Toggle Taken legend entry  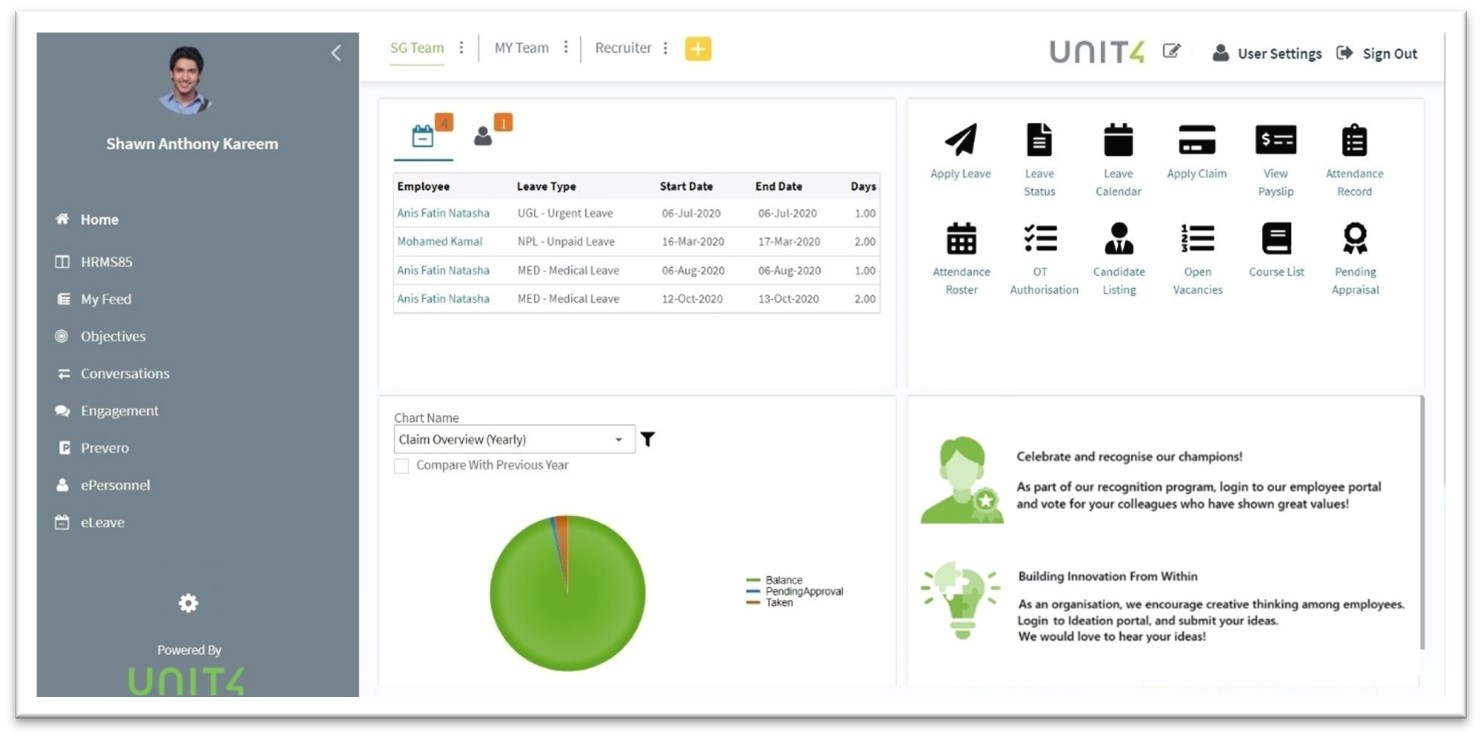[x=770, y=602]
